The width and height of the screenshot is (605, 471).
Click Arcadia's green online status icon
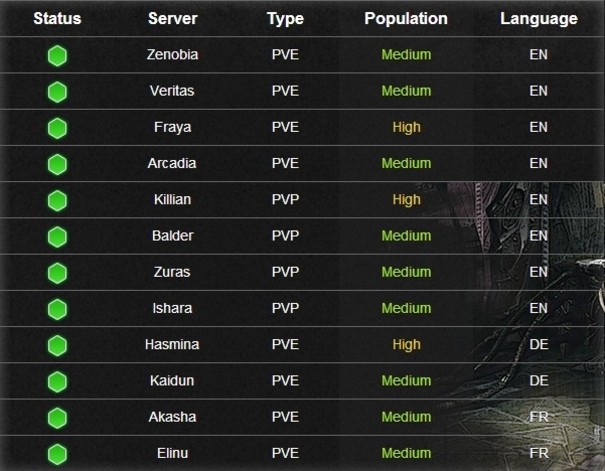(x=57, y=164)
